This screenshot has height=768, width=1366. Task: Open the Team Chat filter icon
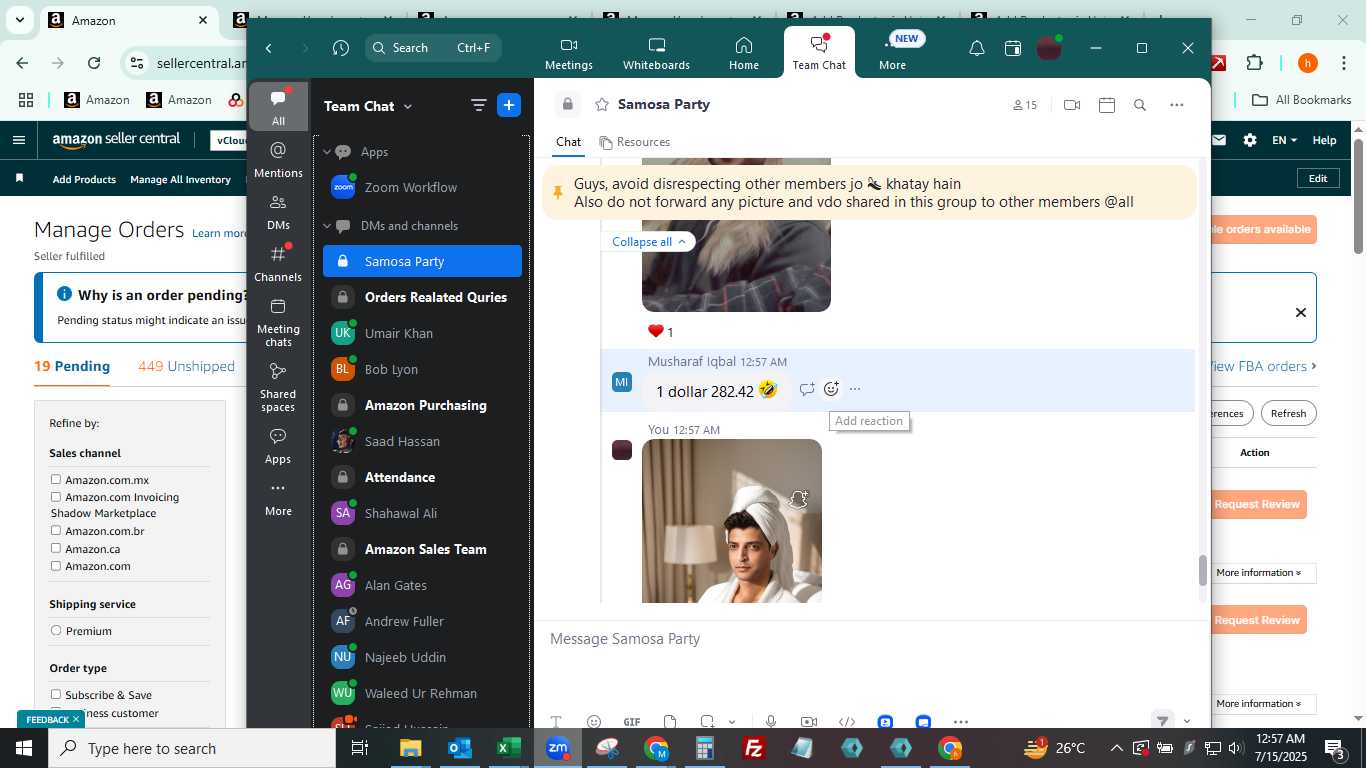479,105
